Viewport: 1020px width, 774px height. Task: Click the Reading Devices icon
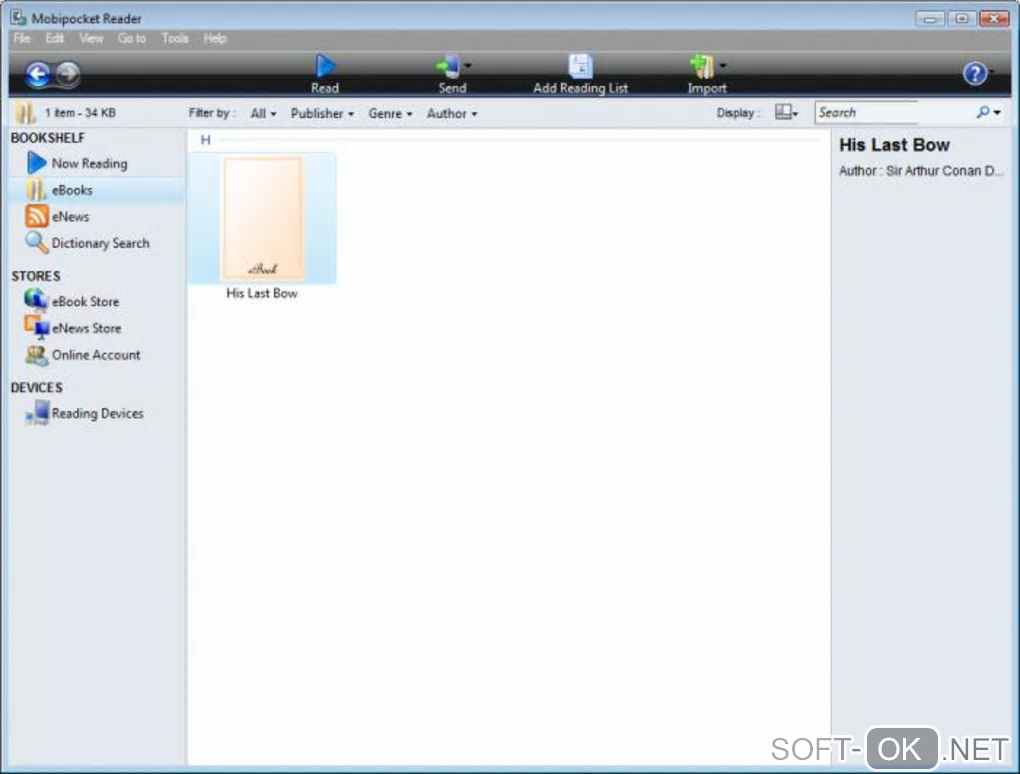(37, 413)
